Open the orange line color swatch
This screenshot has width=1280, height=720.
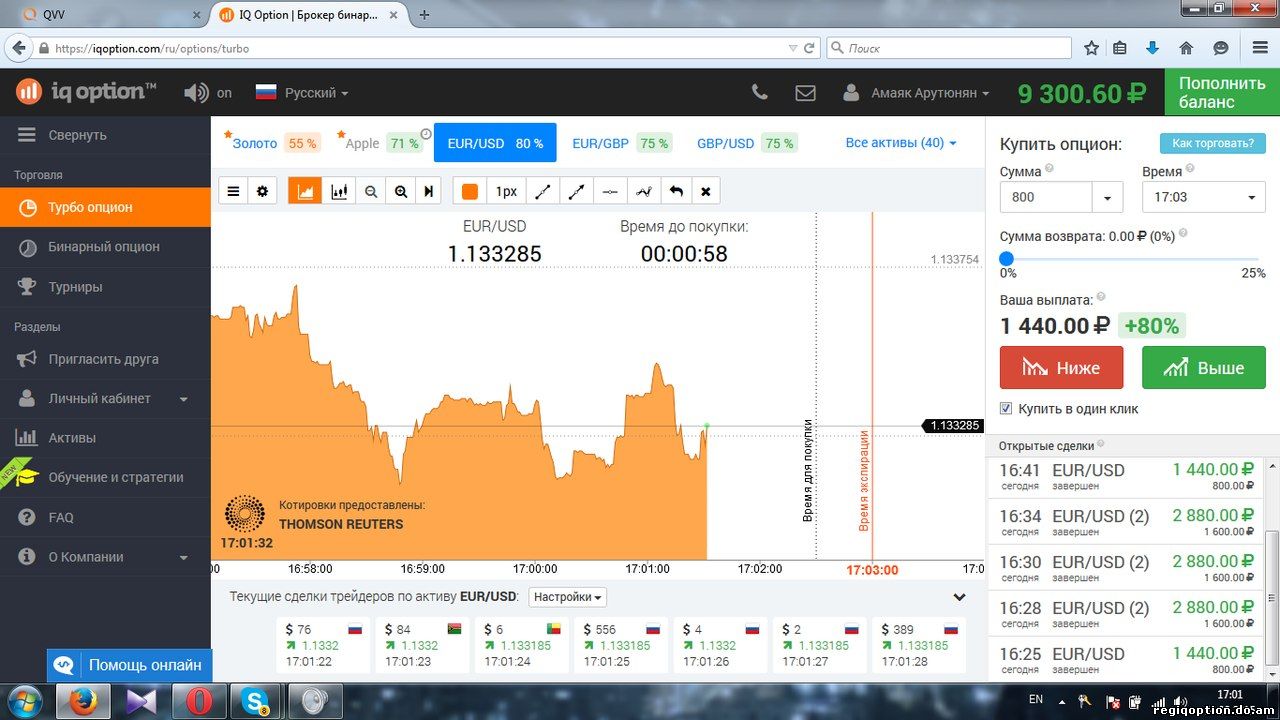pos(470,191)
